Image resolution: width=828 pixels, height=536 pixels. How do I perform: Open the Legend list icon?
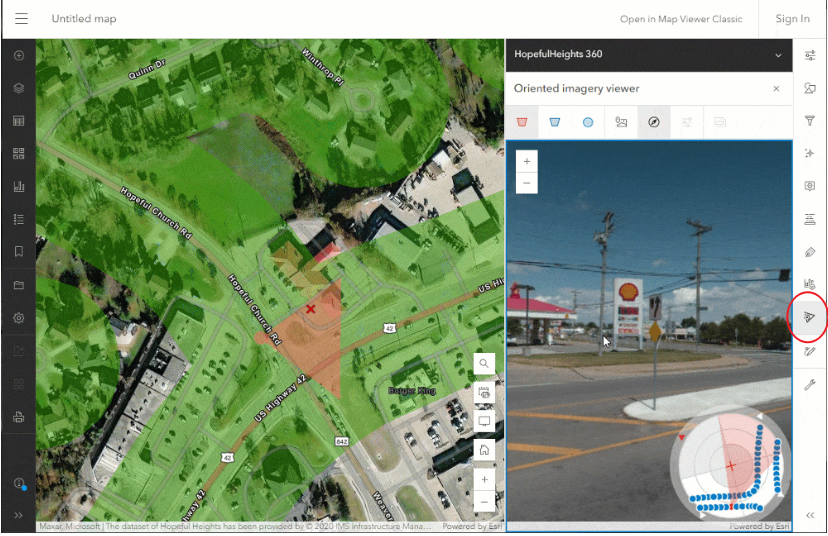tap(19, 219)
